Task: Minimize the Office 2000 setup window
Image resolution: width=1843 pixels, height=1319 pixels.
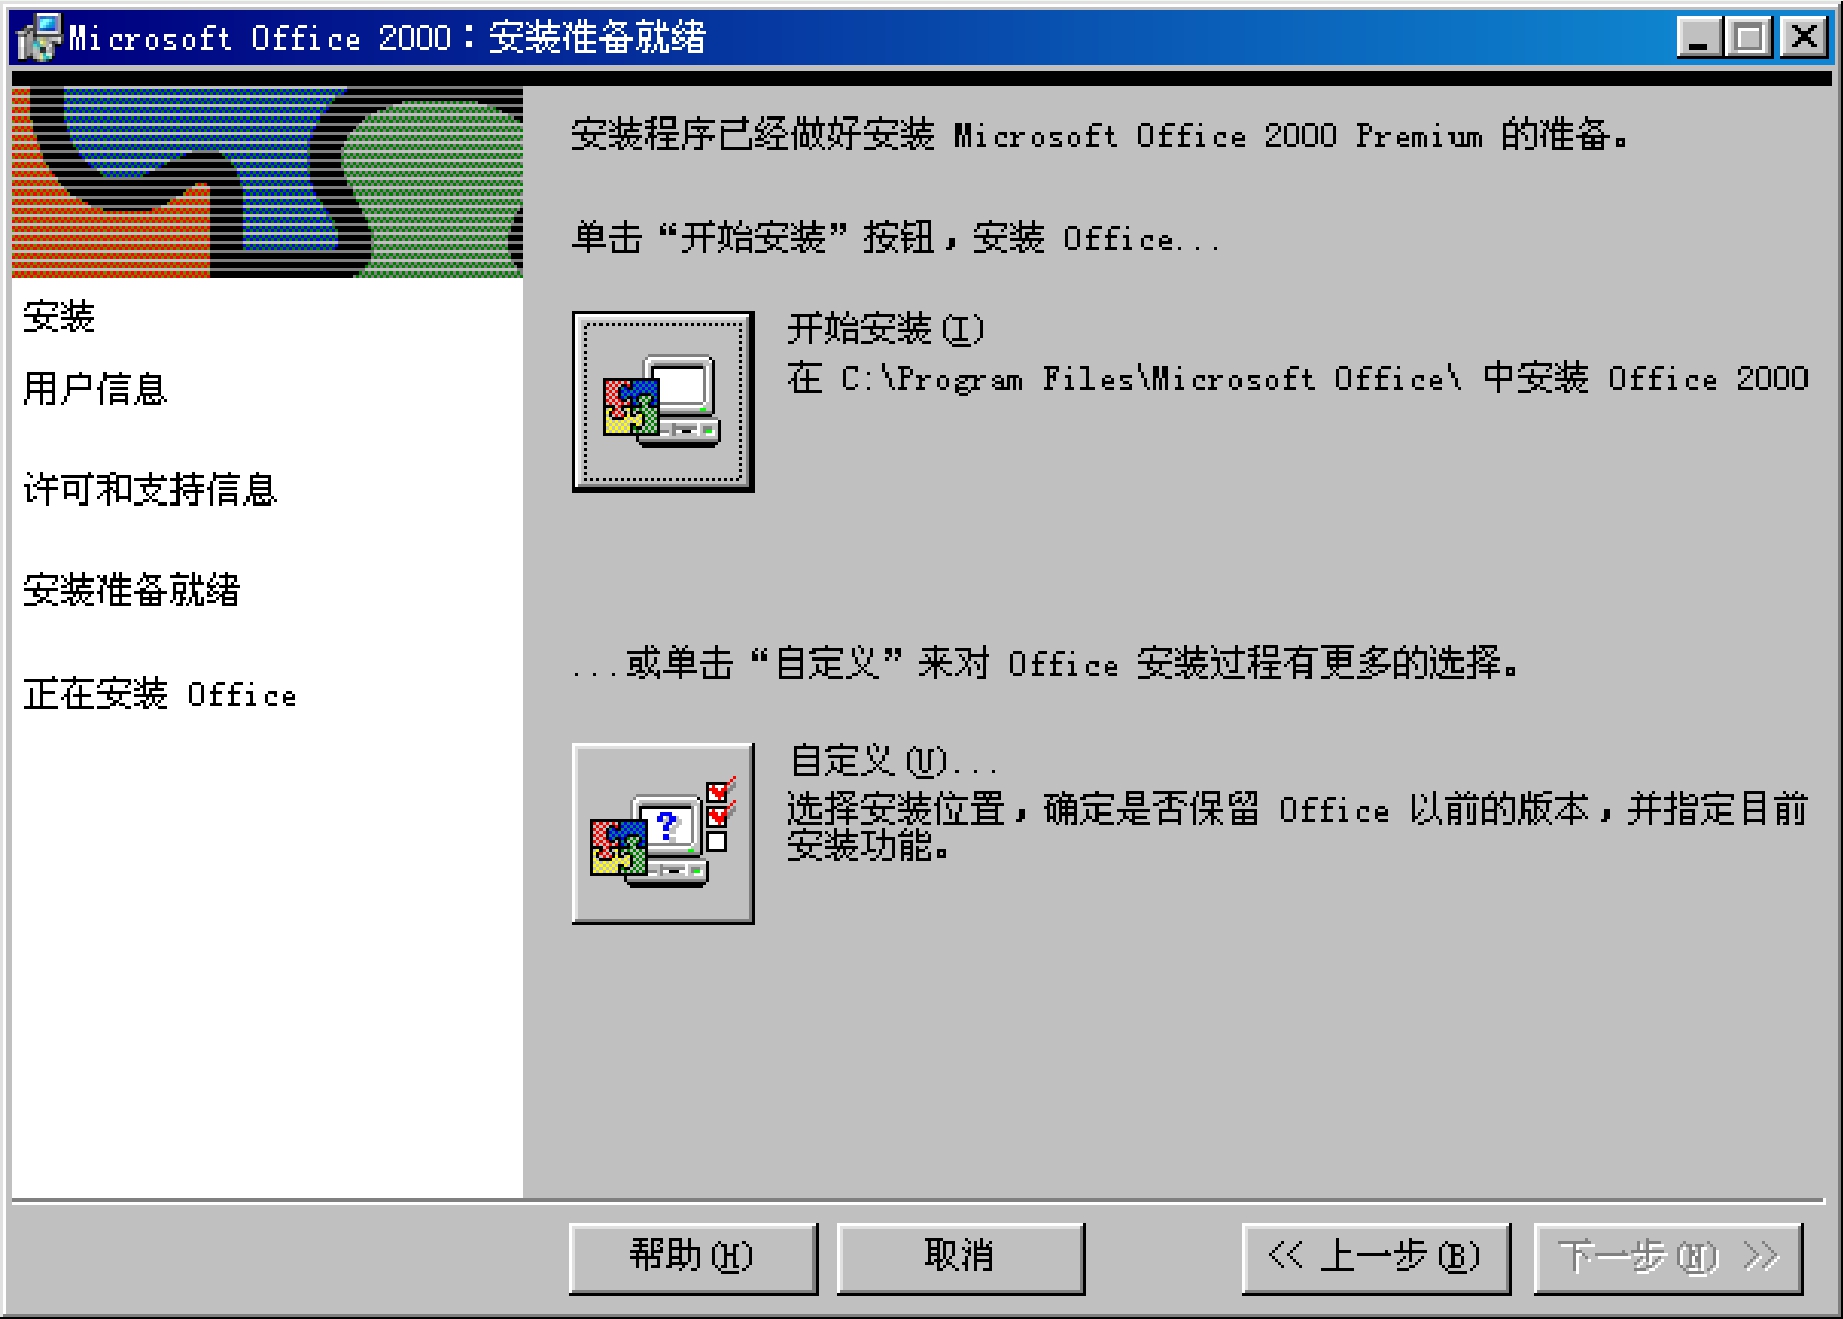Action: [1699, 38]
